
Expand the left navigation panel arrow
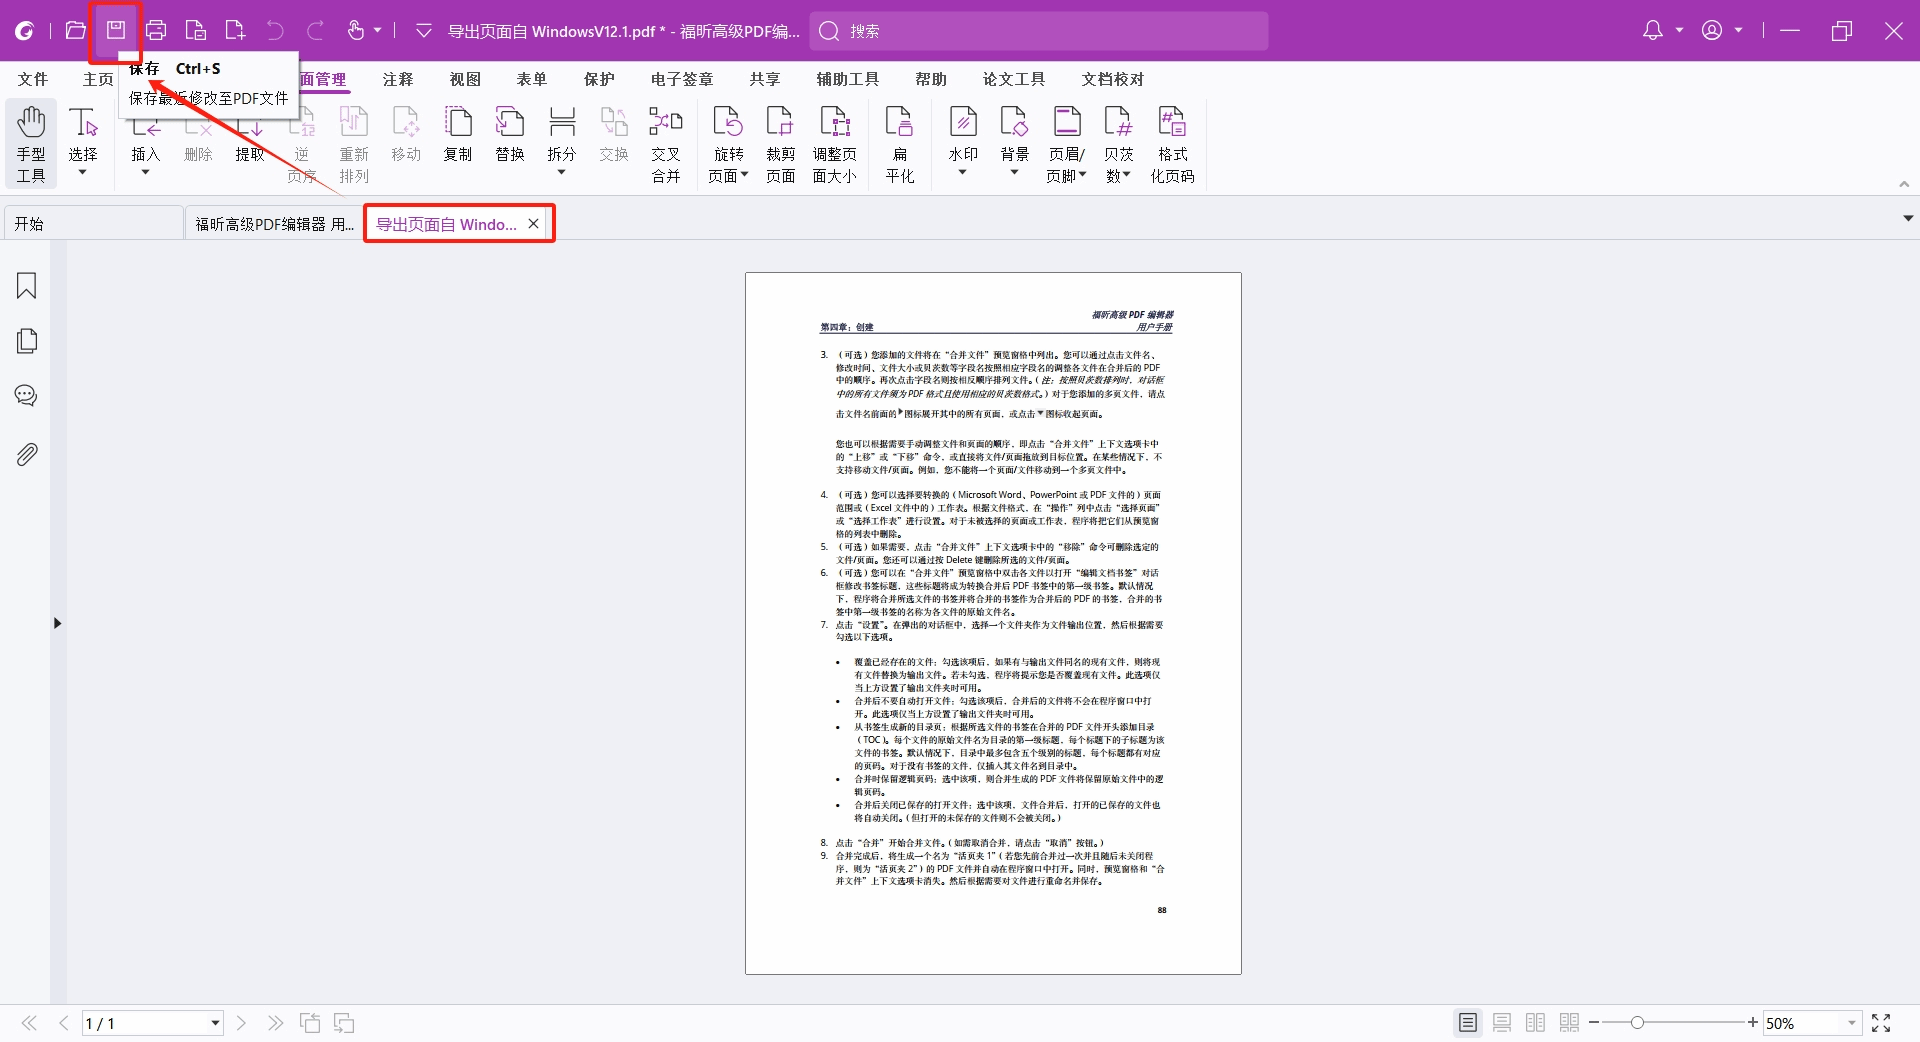pos(57,623)
